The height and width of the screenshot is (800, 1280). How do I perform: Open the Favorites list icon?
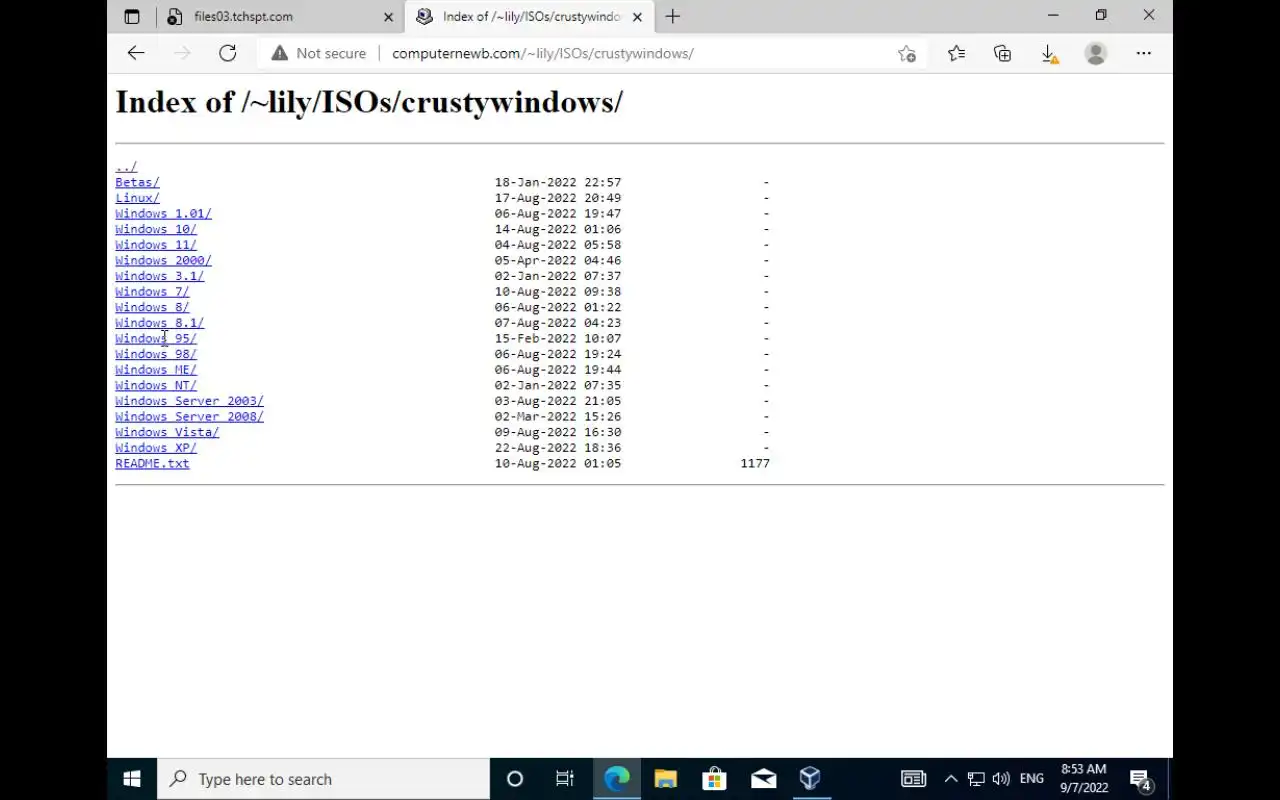[956, 53]
